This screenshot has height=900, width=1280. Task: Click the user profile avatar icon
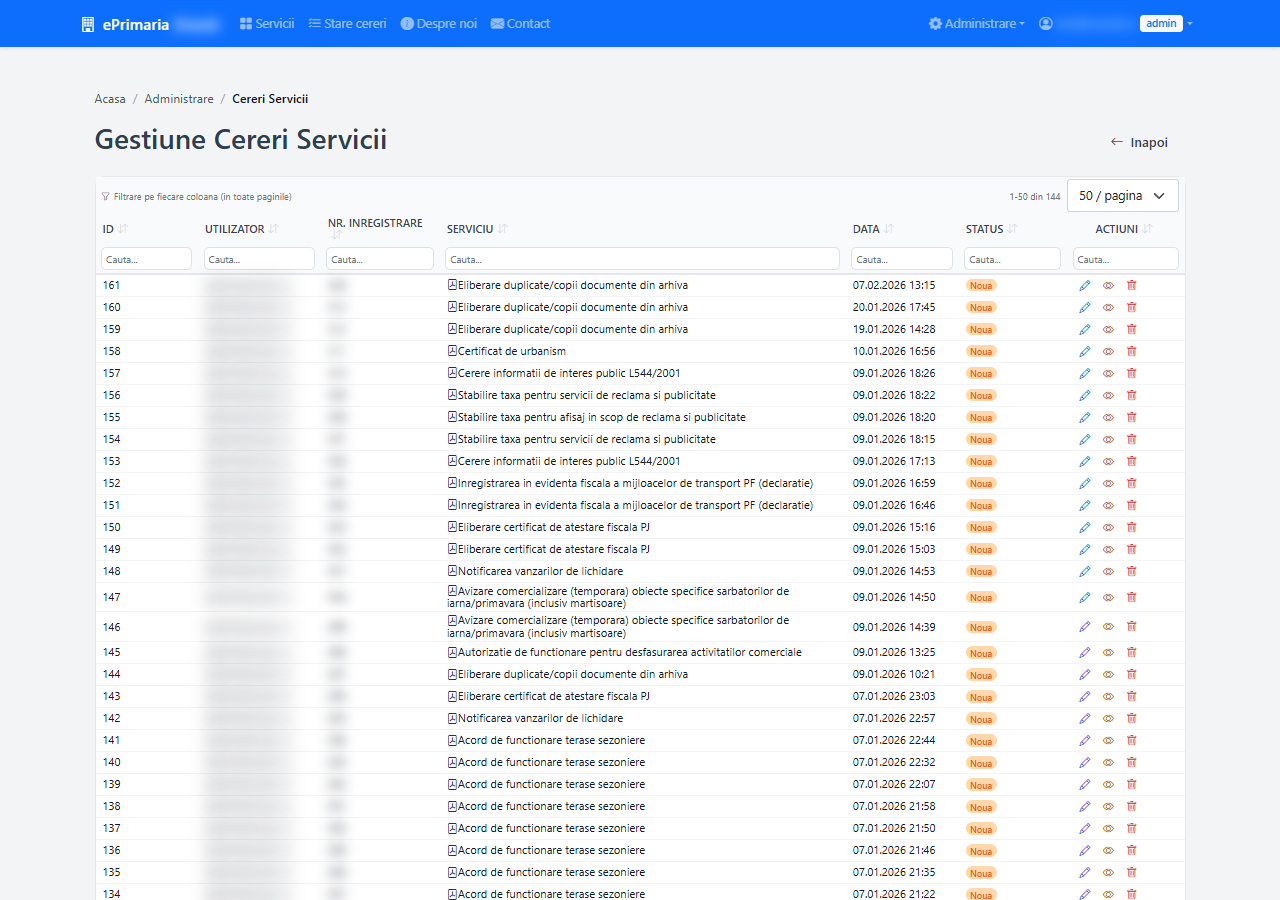(x=1046, y=23)
